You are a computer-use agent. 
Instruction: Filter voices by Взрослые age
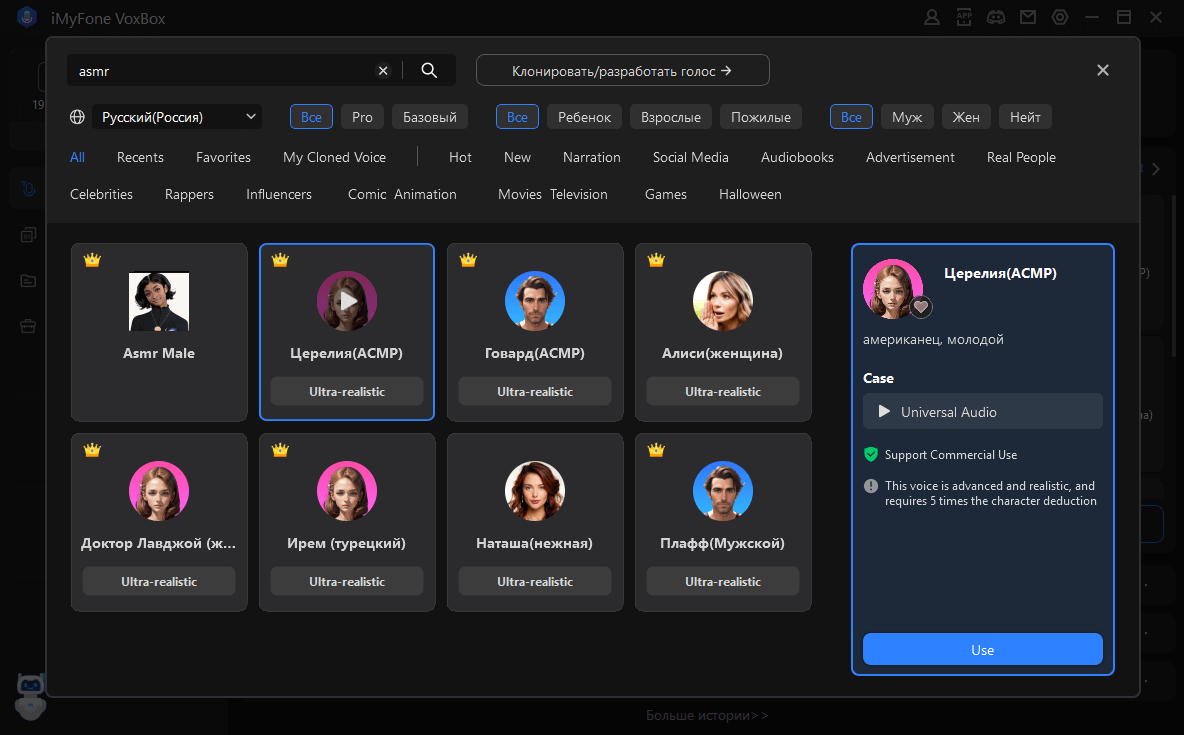tap(671, 117)
